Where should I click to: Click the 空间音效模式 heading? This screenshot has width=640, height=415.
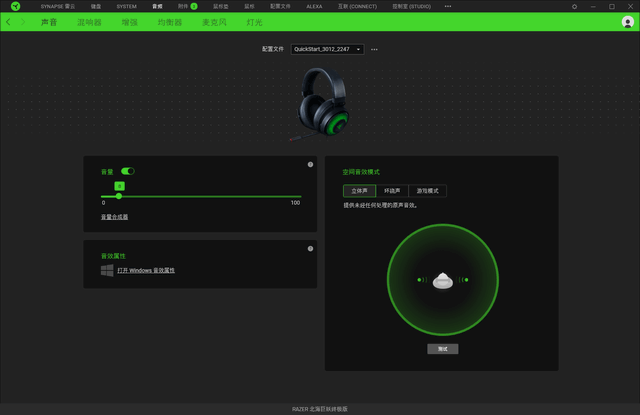pyautogui.click(x=361, y=172)
